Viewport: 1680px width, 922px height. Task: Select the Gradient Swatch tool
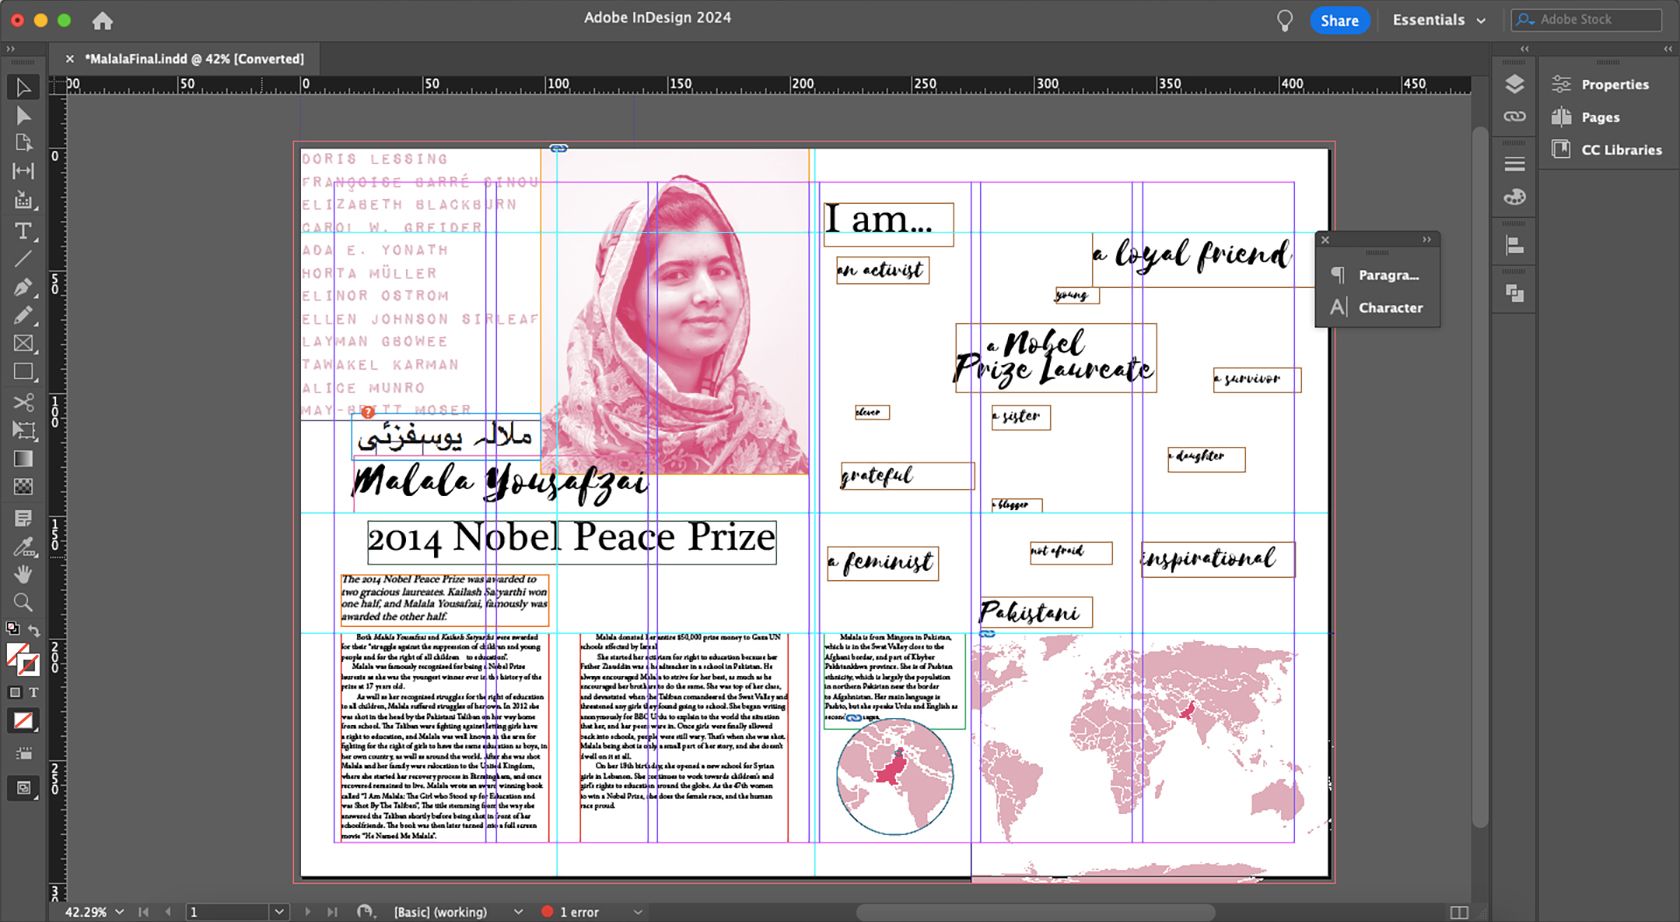pyautogui.click(x=24, y=458)
